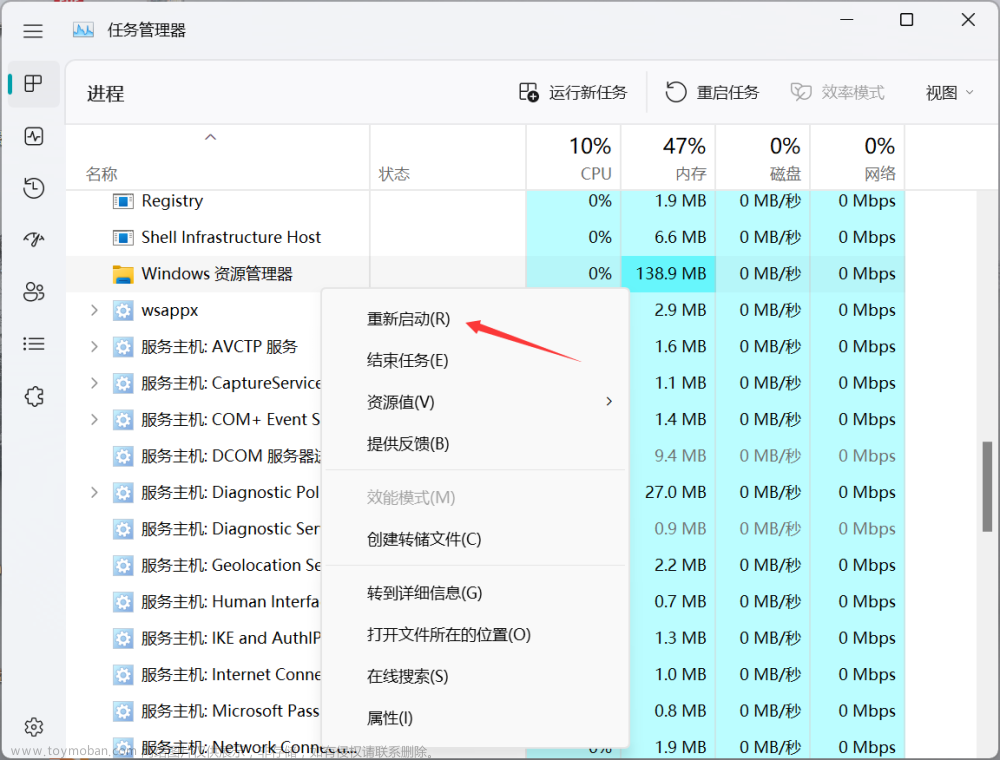Select the 27.0 MB memory cell
Image resolution: width=1000 pixels, height=760 pixels.
coord(675,492)
